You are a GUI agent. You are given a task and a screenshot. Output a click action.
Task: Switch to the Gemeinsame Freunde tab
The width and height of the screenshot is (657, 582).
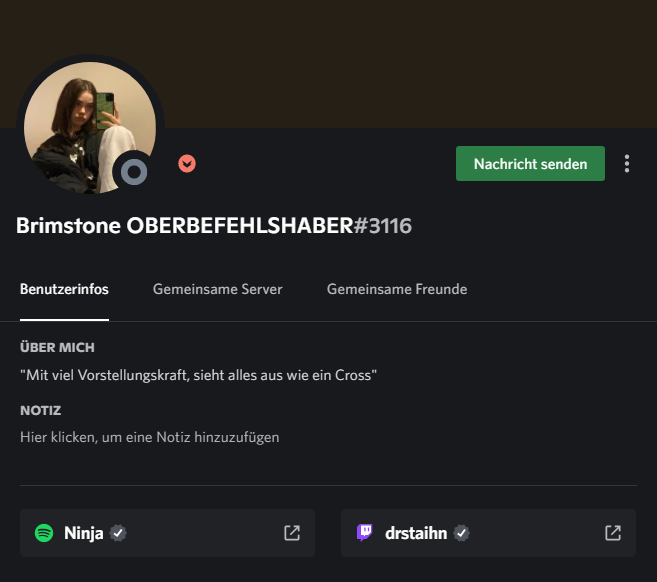[397, 289]
